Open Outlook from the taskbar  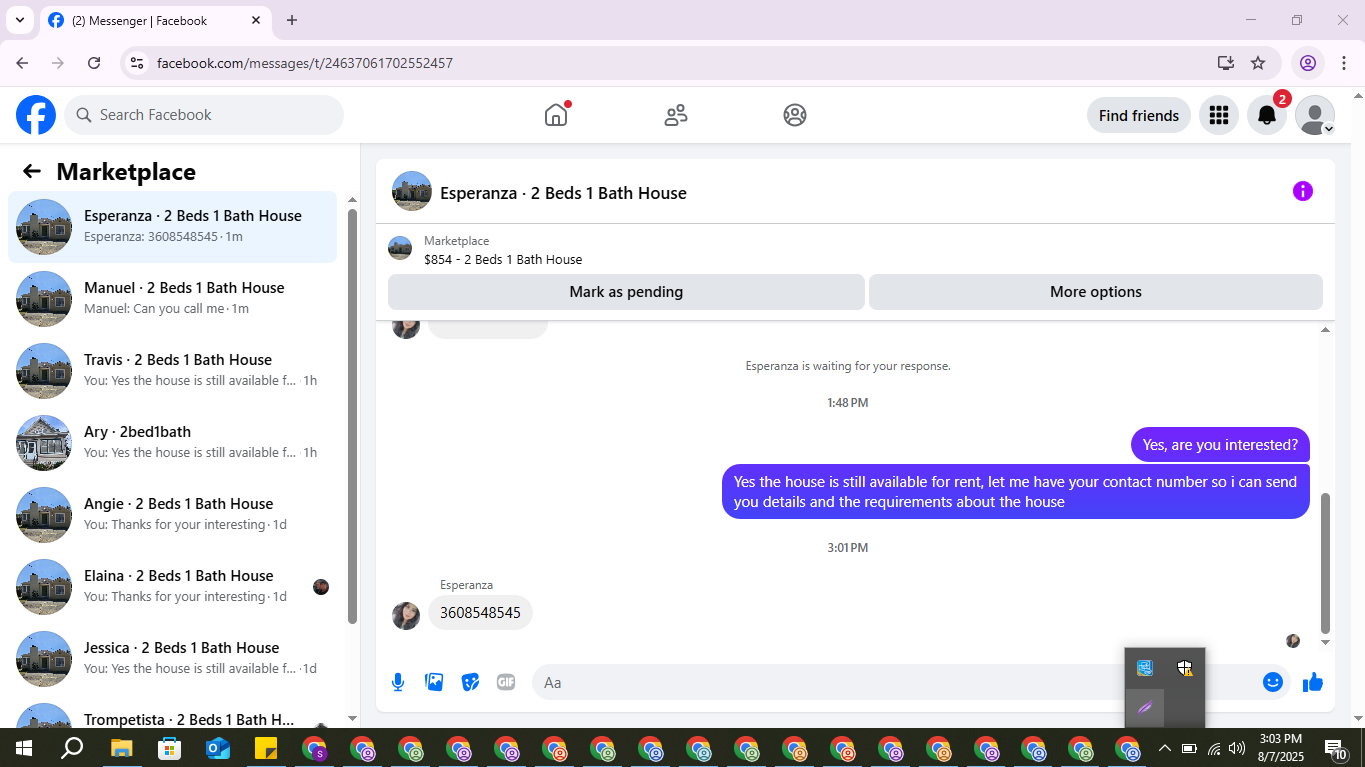(217, 748)
